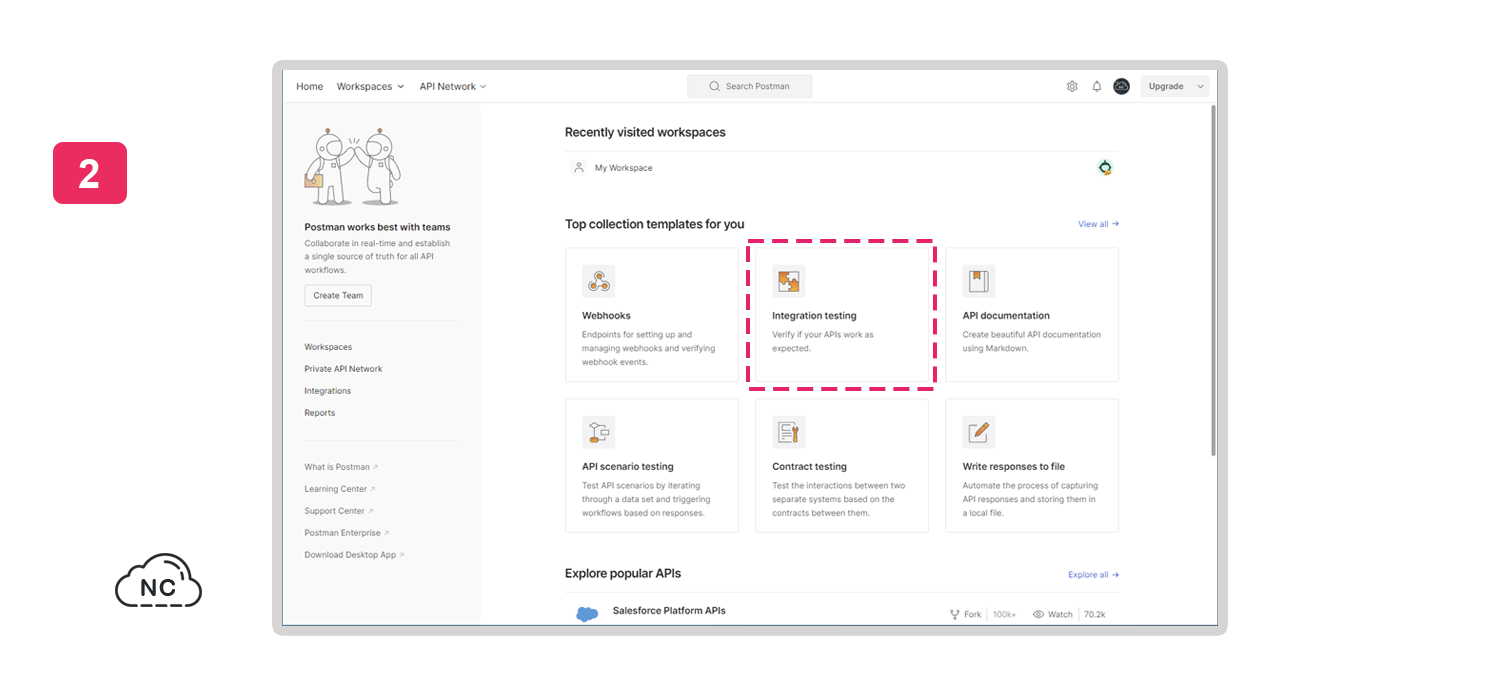Screen dimensions: 1500x696
Task: Open the What is Postman link
Action: tap(341, 467)
